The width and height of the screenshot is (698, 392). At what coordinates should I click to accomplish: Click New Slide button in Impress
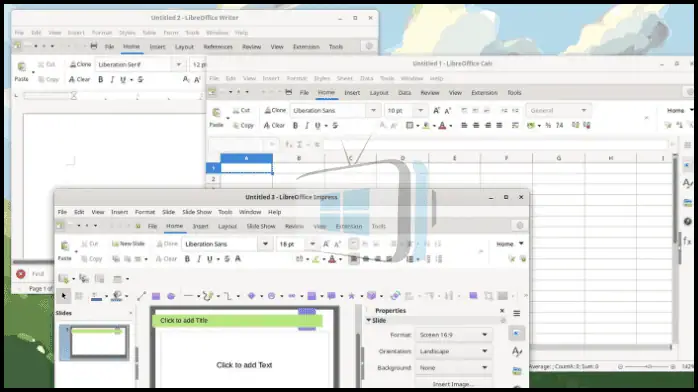128,244
